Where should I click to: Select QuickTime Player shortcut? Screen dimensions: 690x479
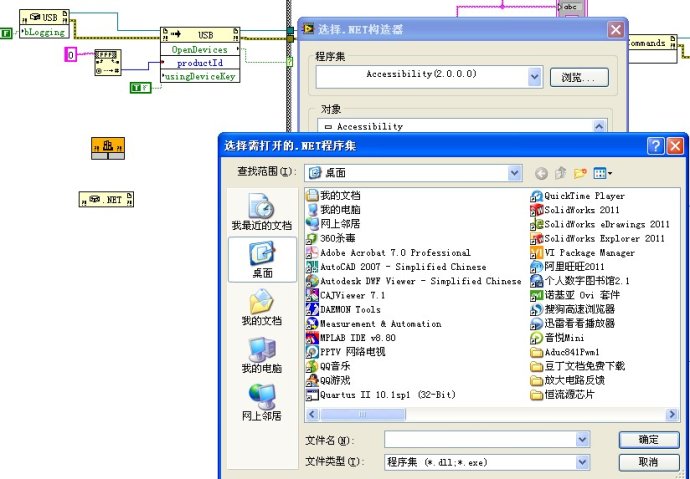coord(577,195)
